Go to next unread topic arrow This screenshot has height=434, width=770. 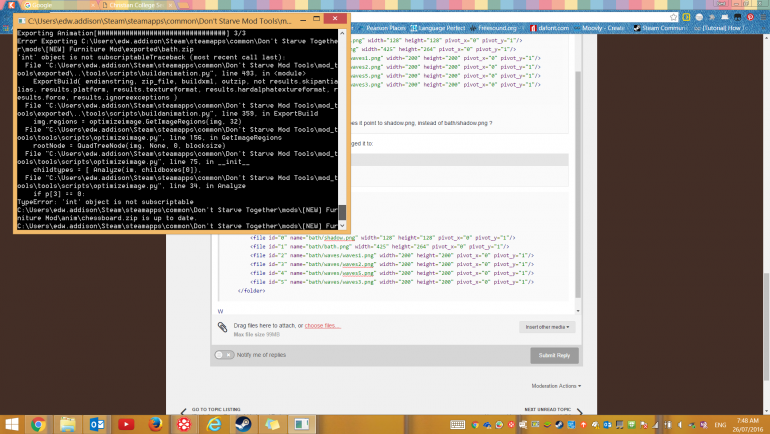coord(579,411)
